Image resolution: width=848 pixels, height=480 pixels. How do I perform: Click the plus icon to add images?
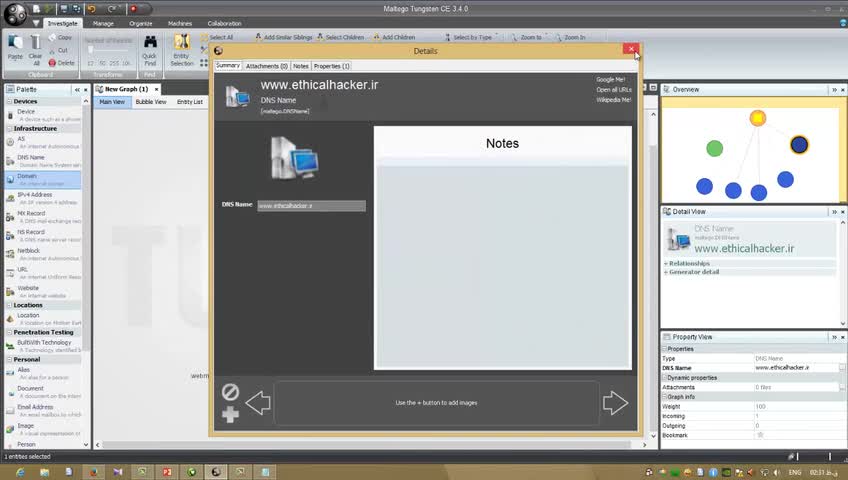pyautogui.click(x=230, y=415)
